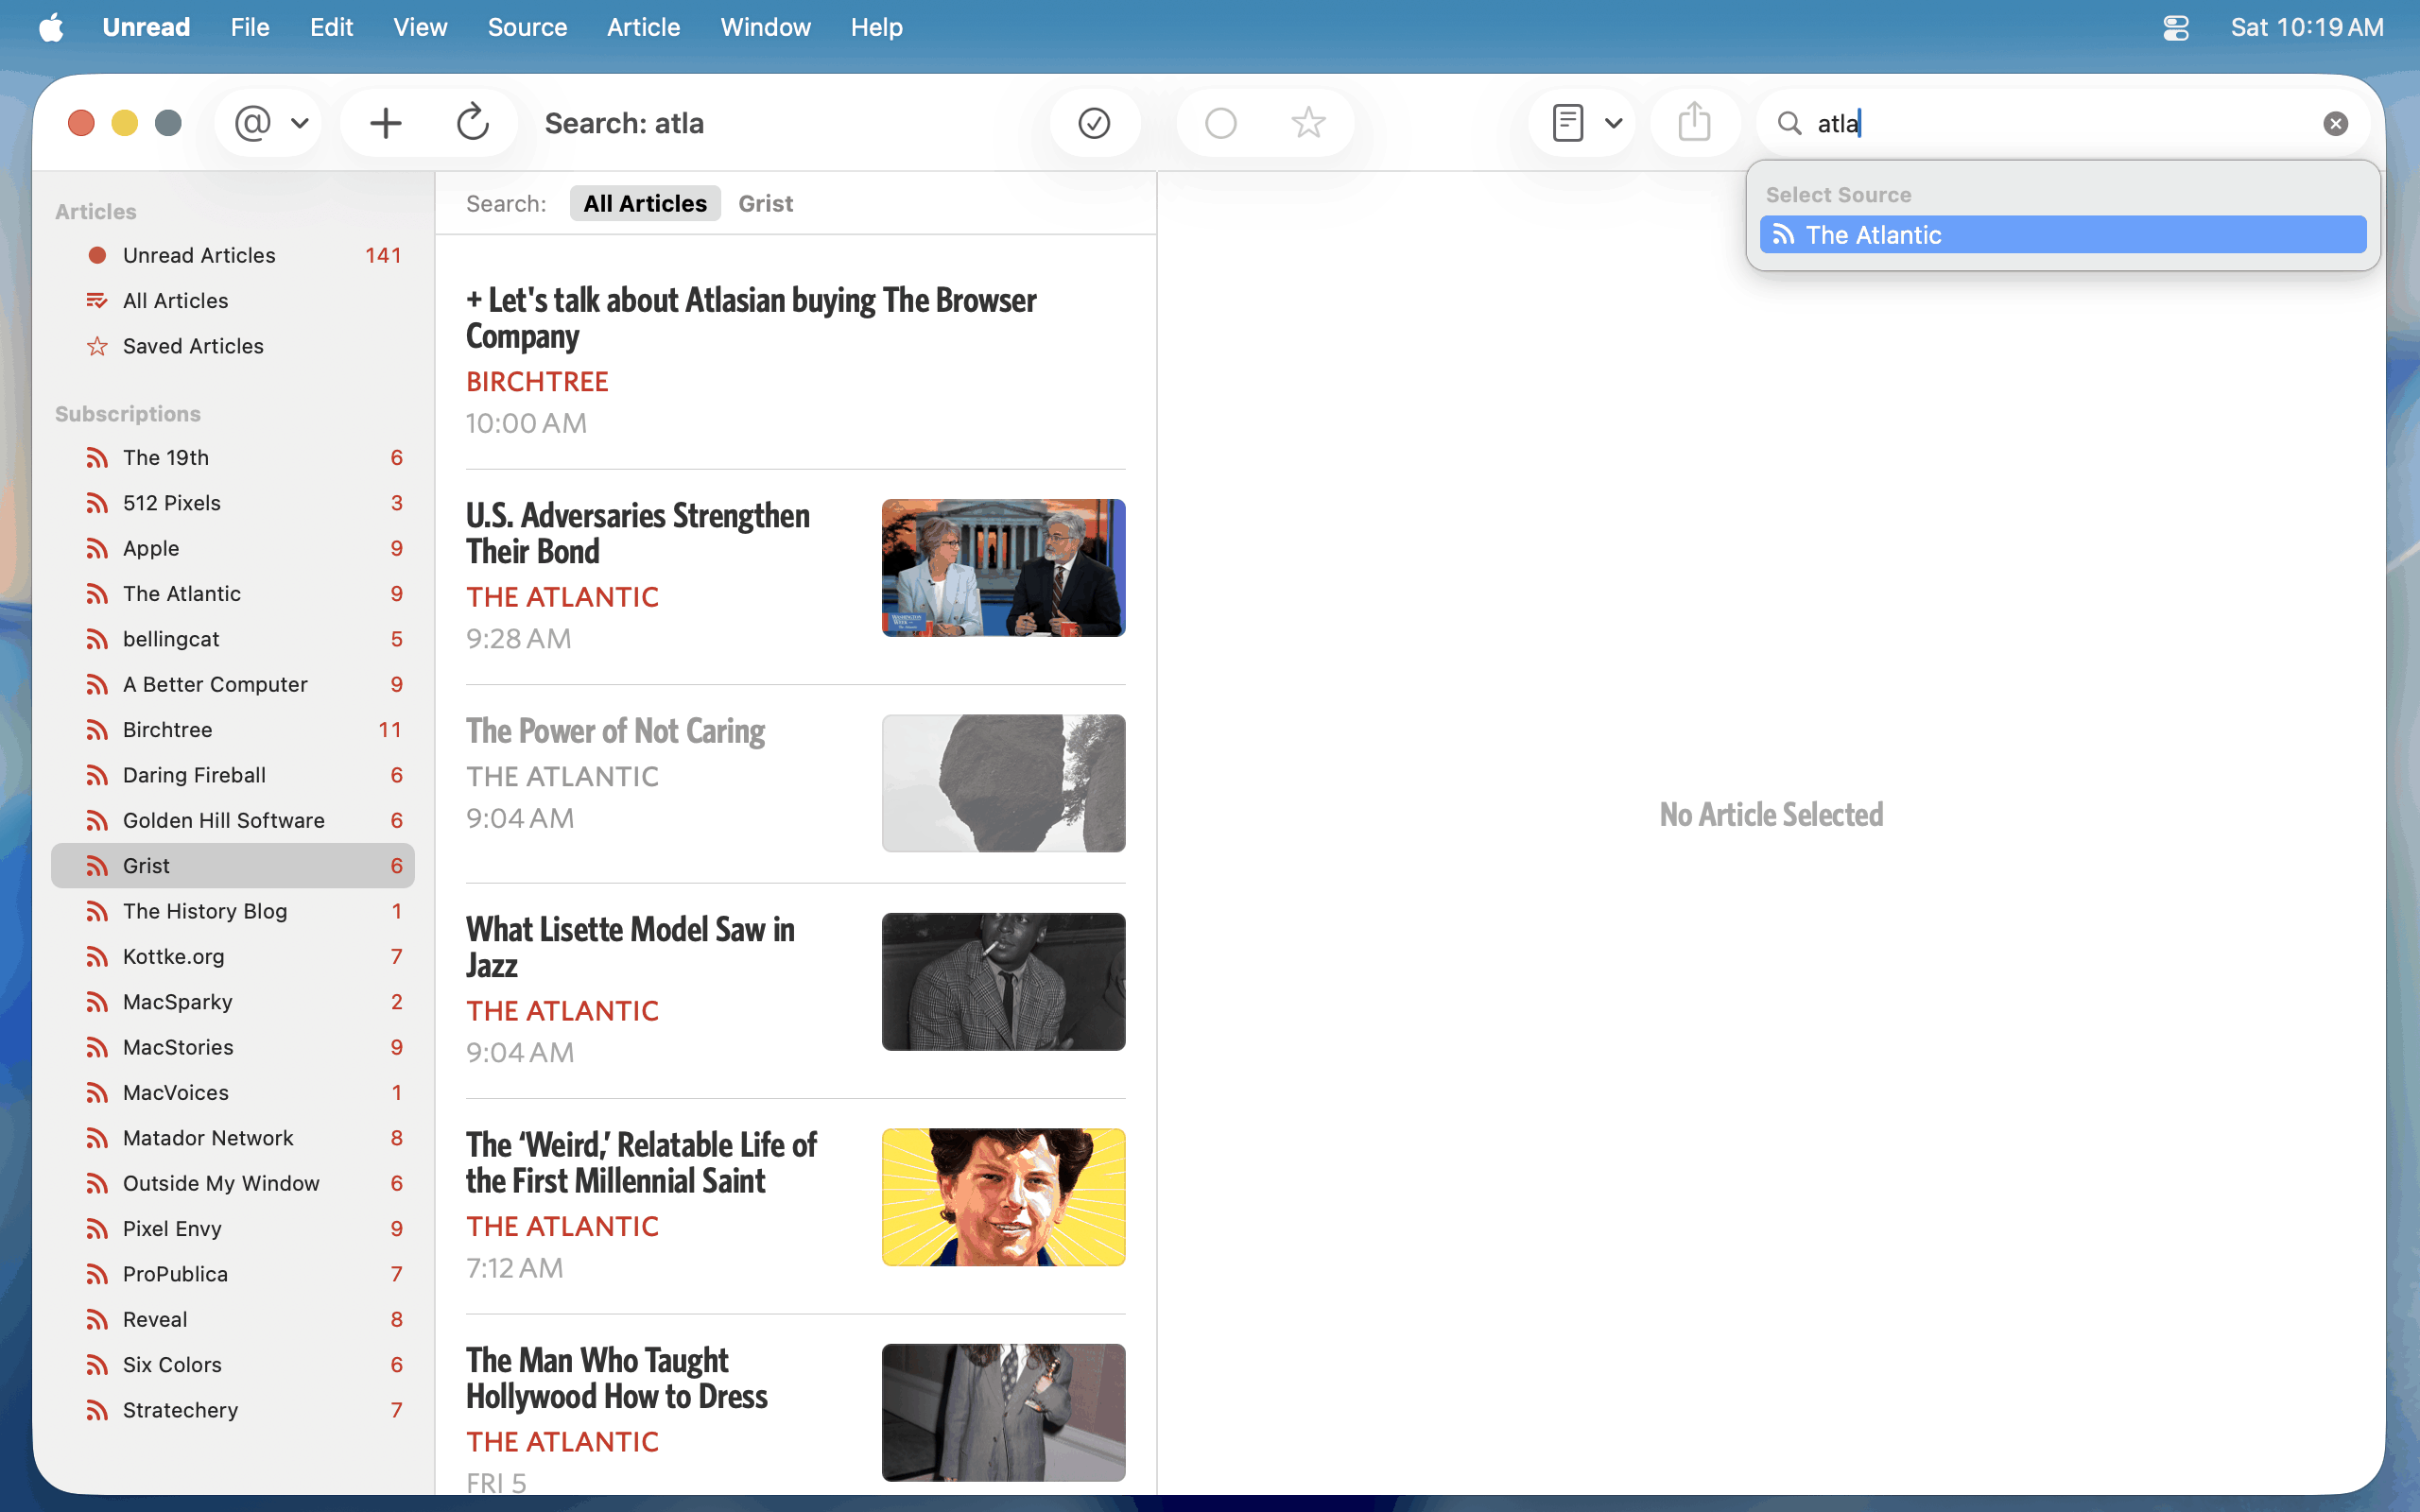Viewport: 2420px width, 1512px height.
Task: Open the Atlassian Browser Company article
Action: (750, 318)
